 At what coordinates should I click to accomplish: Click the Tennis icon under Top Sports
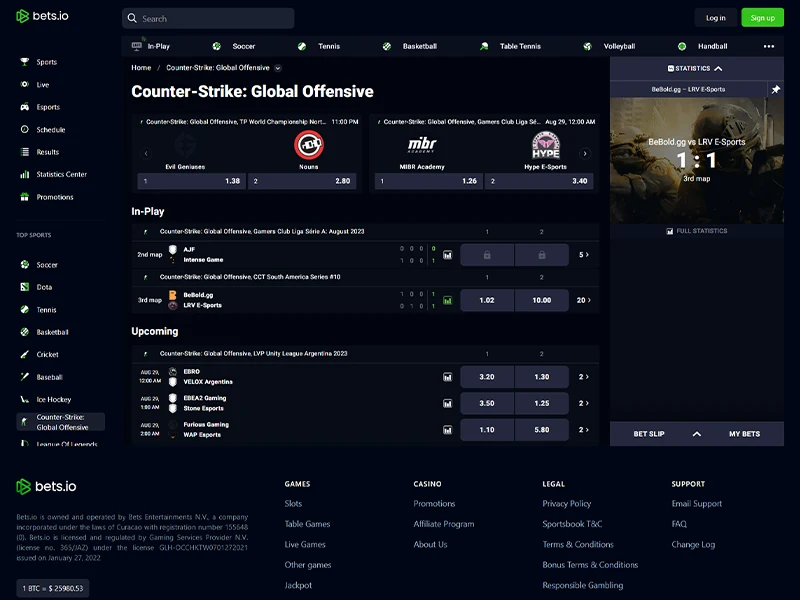click(24, 309)
